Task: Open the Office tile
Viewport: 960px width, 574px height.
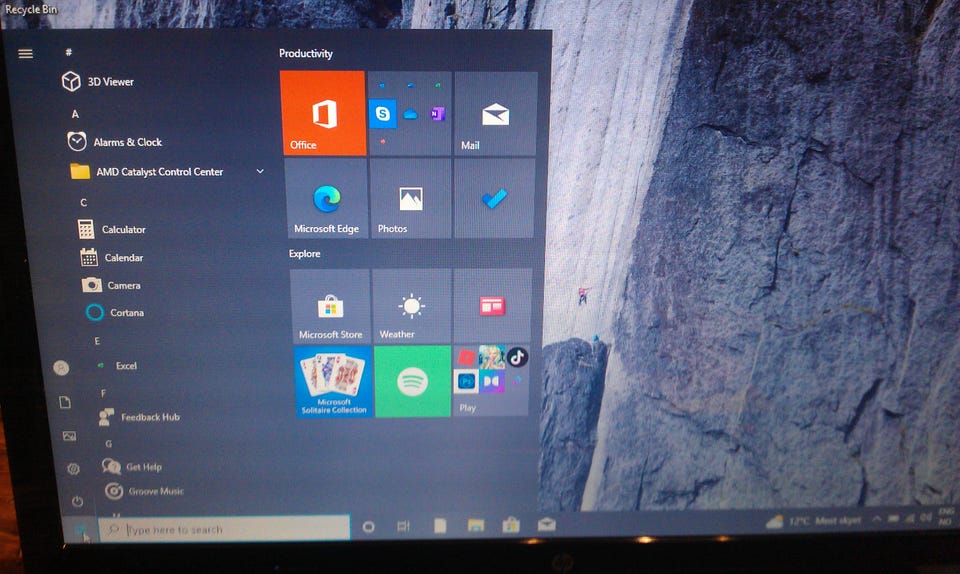Action: [x=323, y=113]
